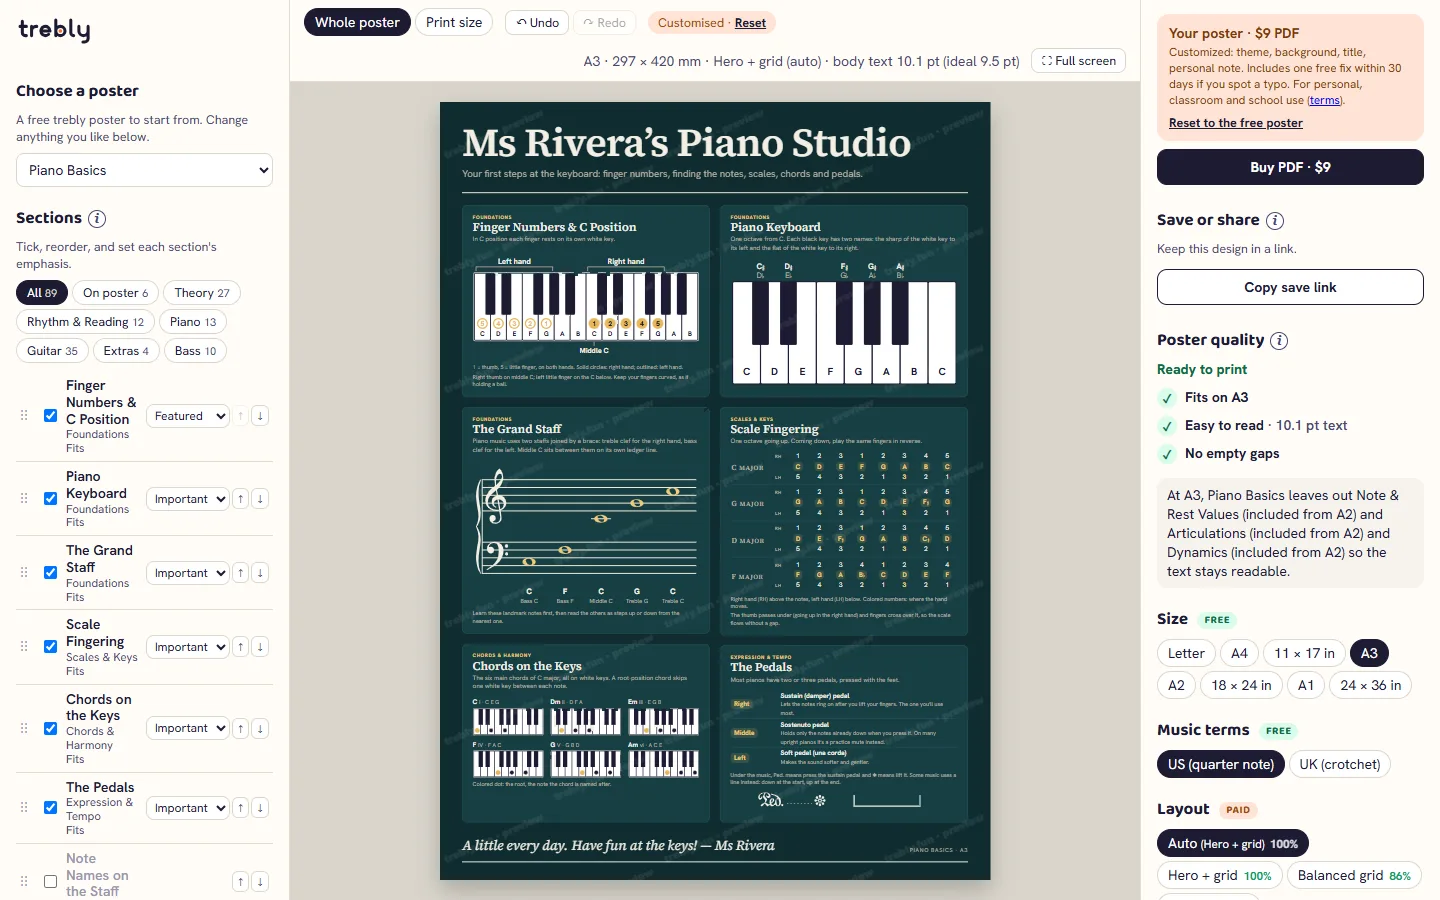1440x900 pixels.
Task: Grab the drag handle for The Grand Staff
Action: click(x=24, y=573)
